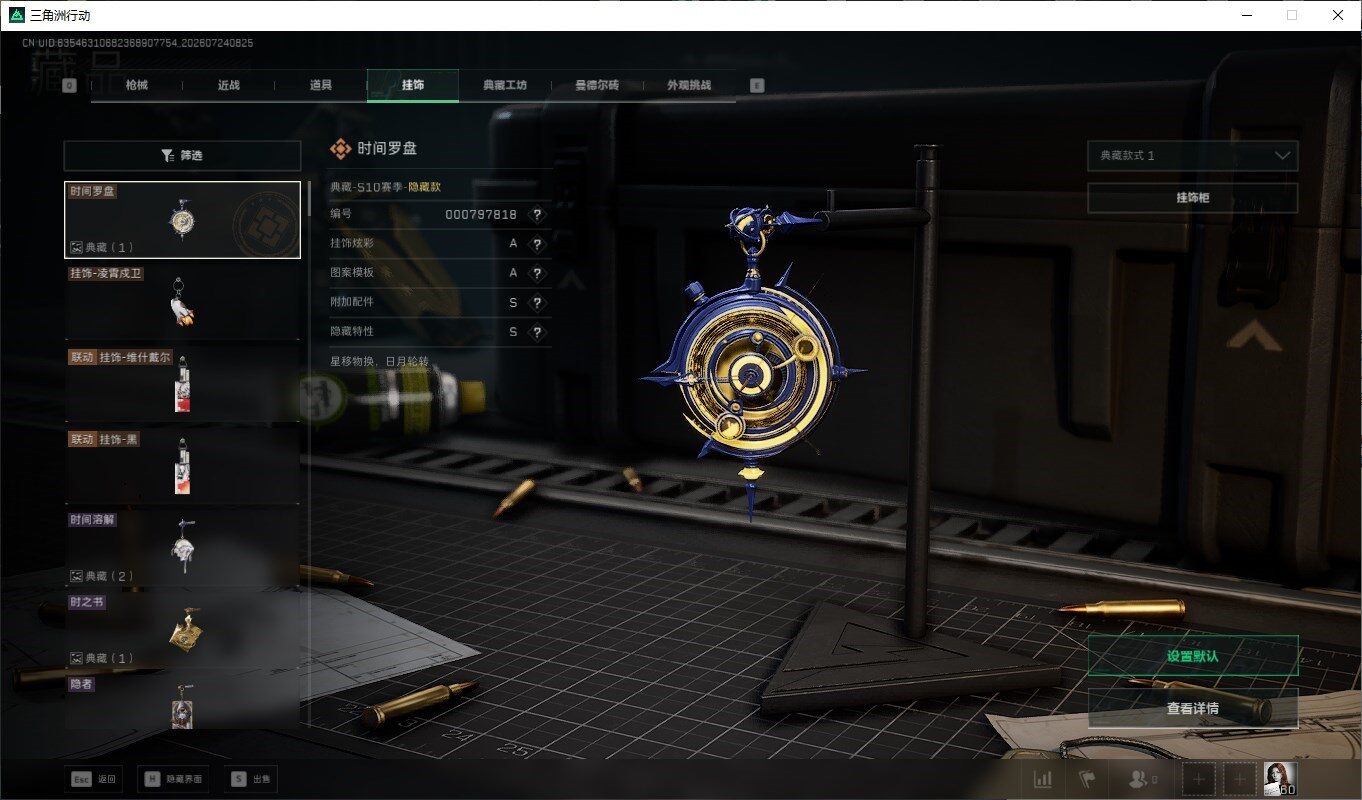Open the 枪械 tab
1362x800 pixels.
click(x=137, y=85)
